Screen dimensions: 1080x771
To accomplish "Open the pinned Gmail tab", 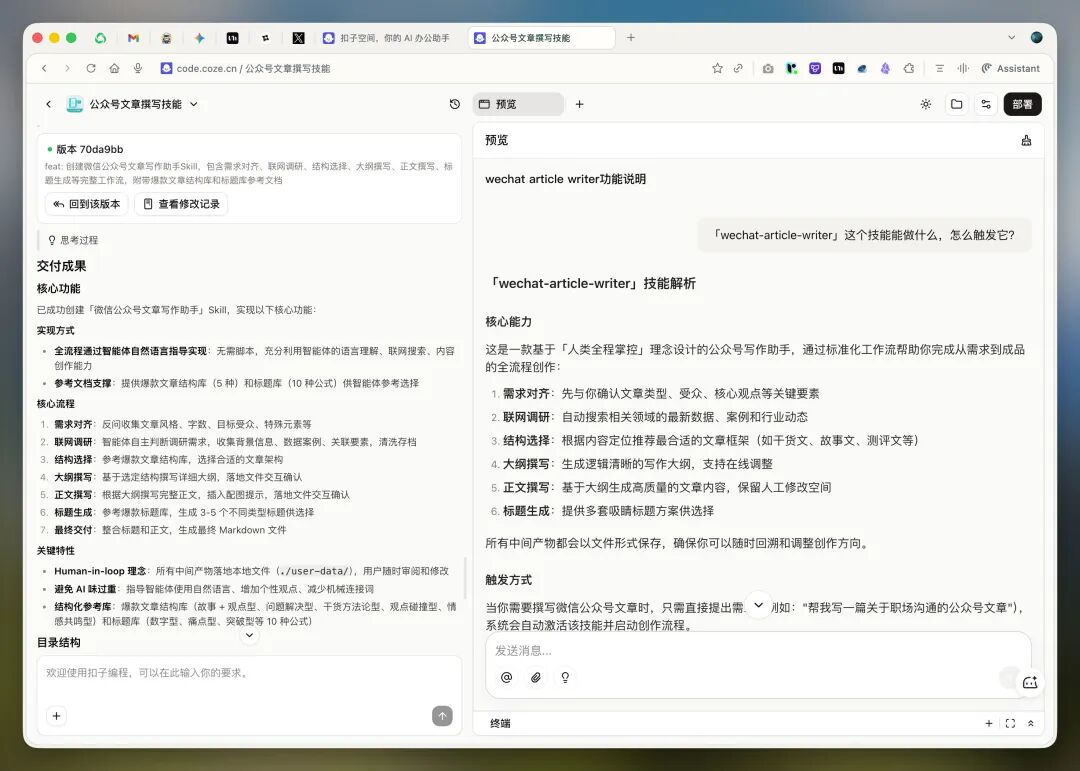I will click(134, 38).
